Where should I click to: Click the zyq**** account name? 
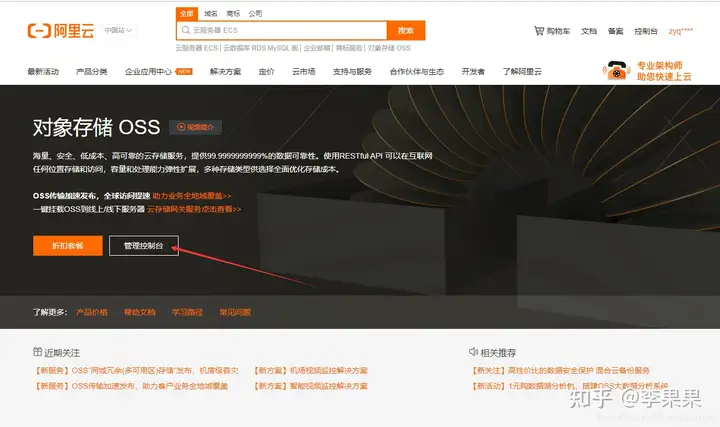[681, 31]
